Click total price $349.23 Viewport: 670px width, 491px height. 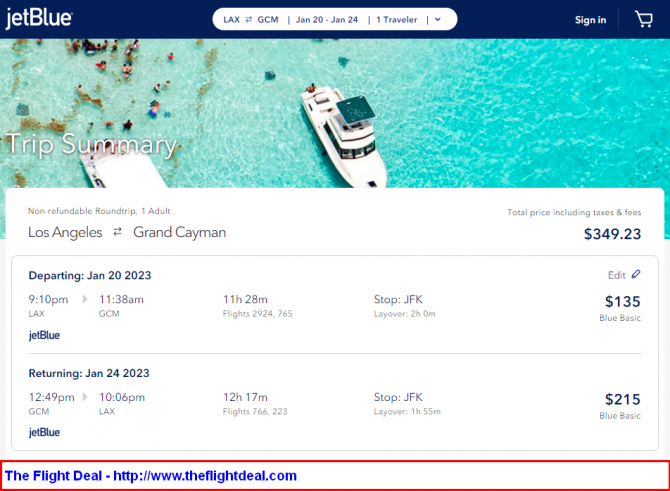(x=612, y=234)
